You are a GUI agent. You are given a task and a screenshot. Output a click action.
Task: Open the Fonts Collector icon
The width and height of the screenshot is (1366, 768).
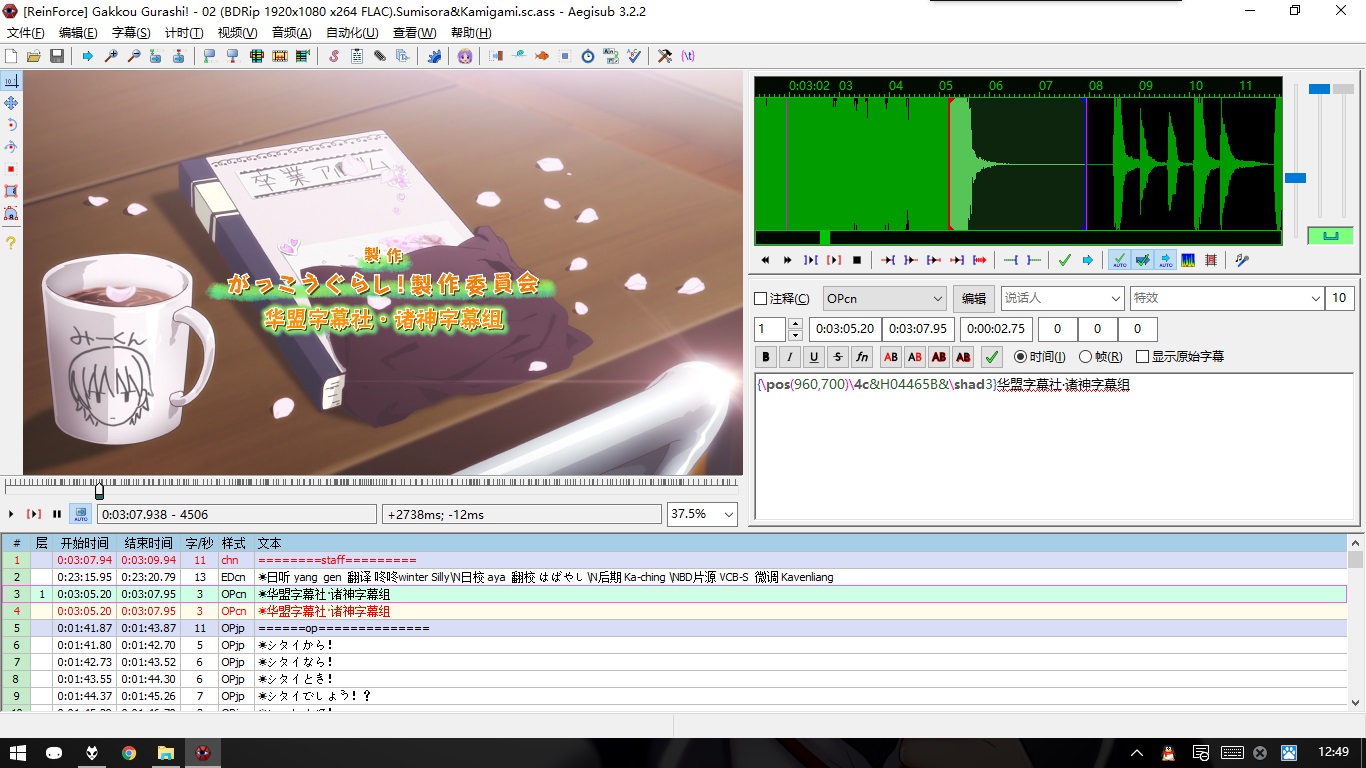point(403,56)
